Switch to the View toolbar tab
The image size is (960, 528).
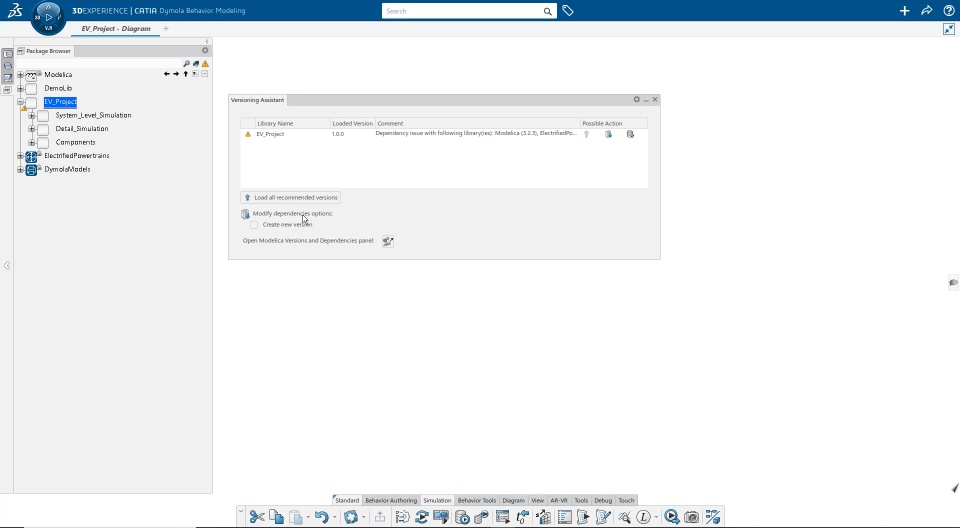click(x=537, y=500)
